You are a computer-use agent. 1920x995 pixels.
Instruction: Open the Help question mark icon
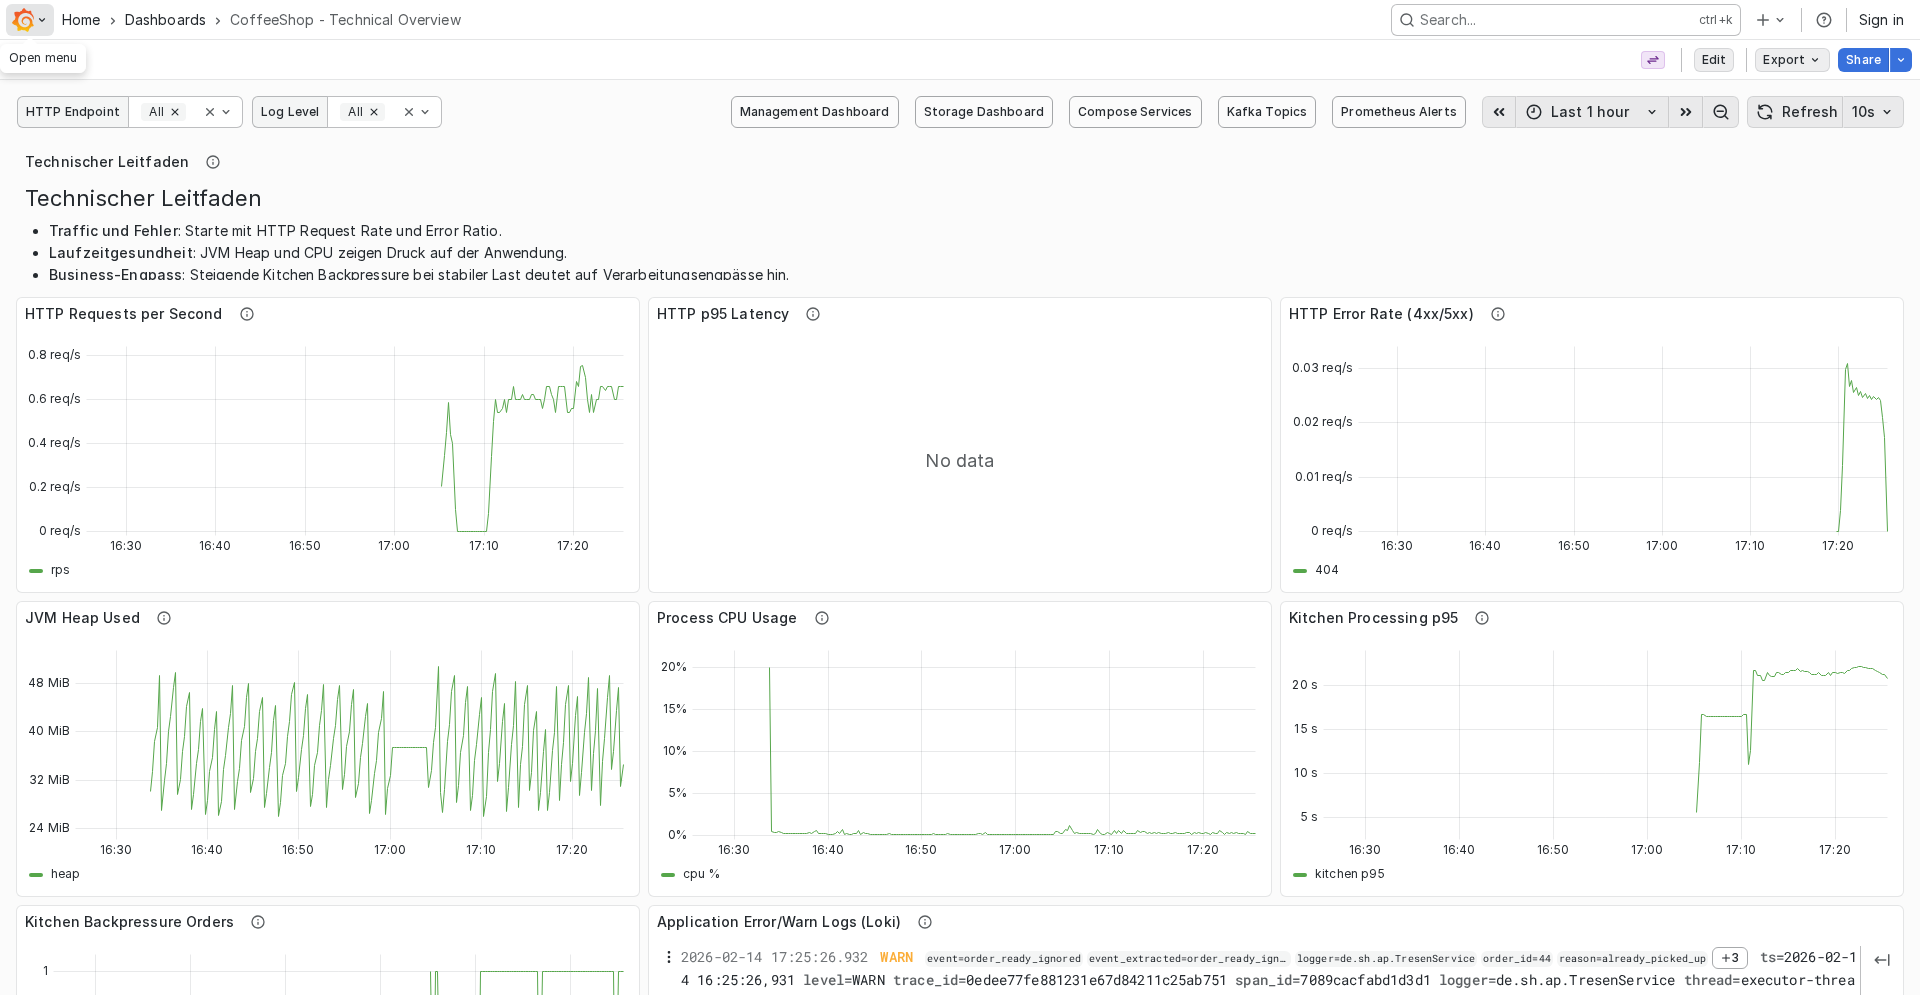coord(1823,20)
